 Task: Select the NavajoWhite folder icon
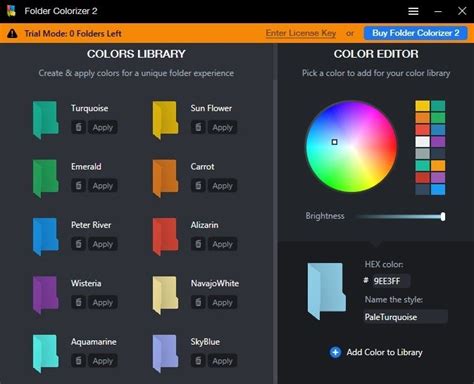165,295
